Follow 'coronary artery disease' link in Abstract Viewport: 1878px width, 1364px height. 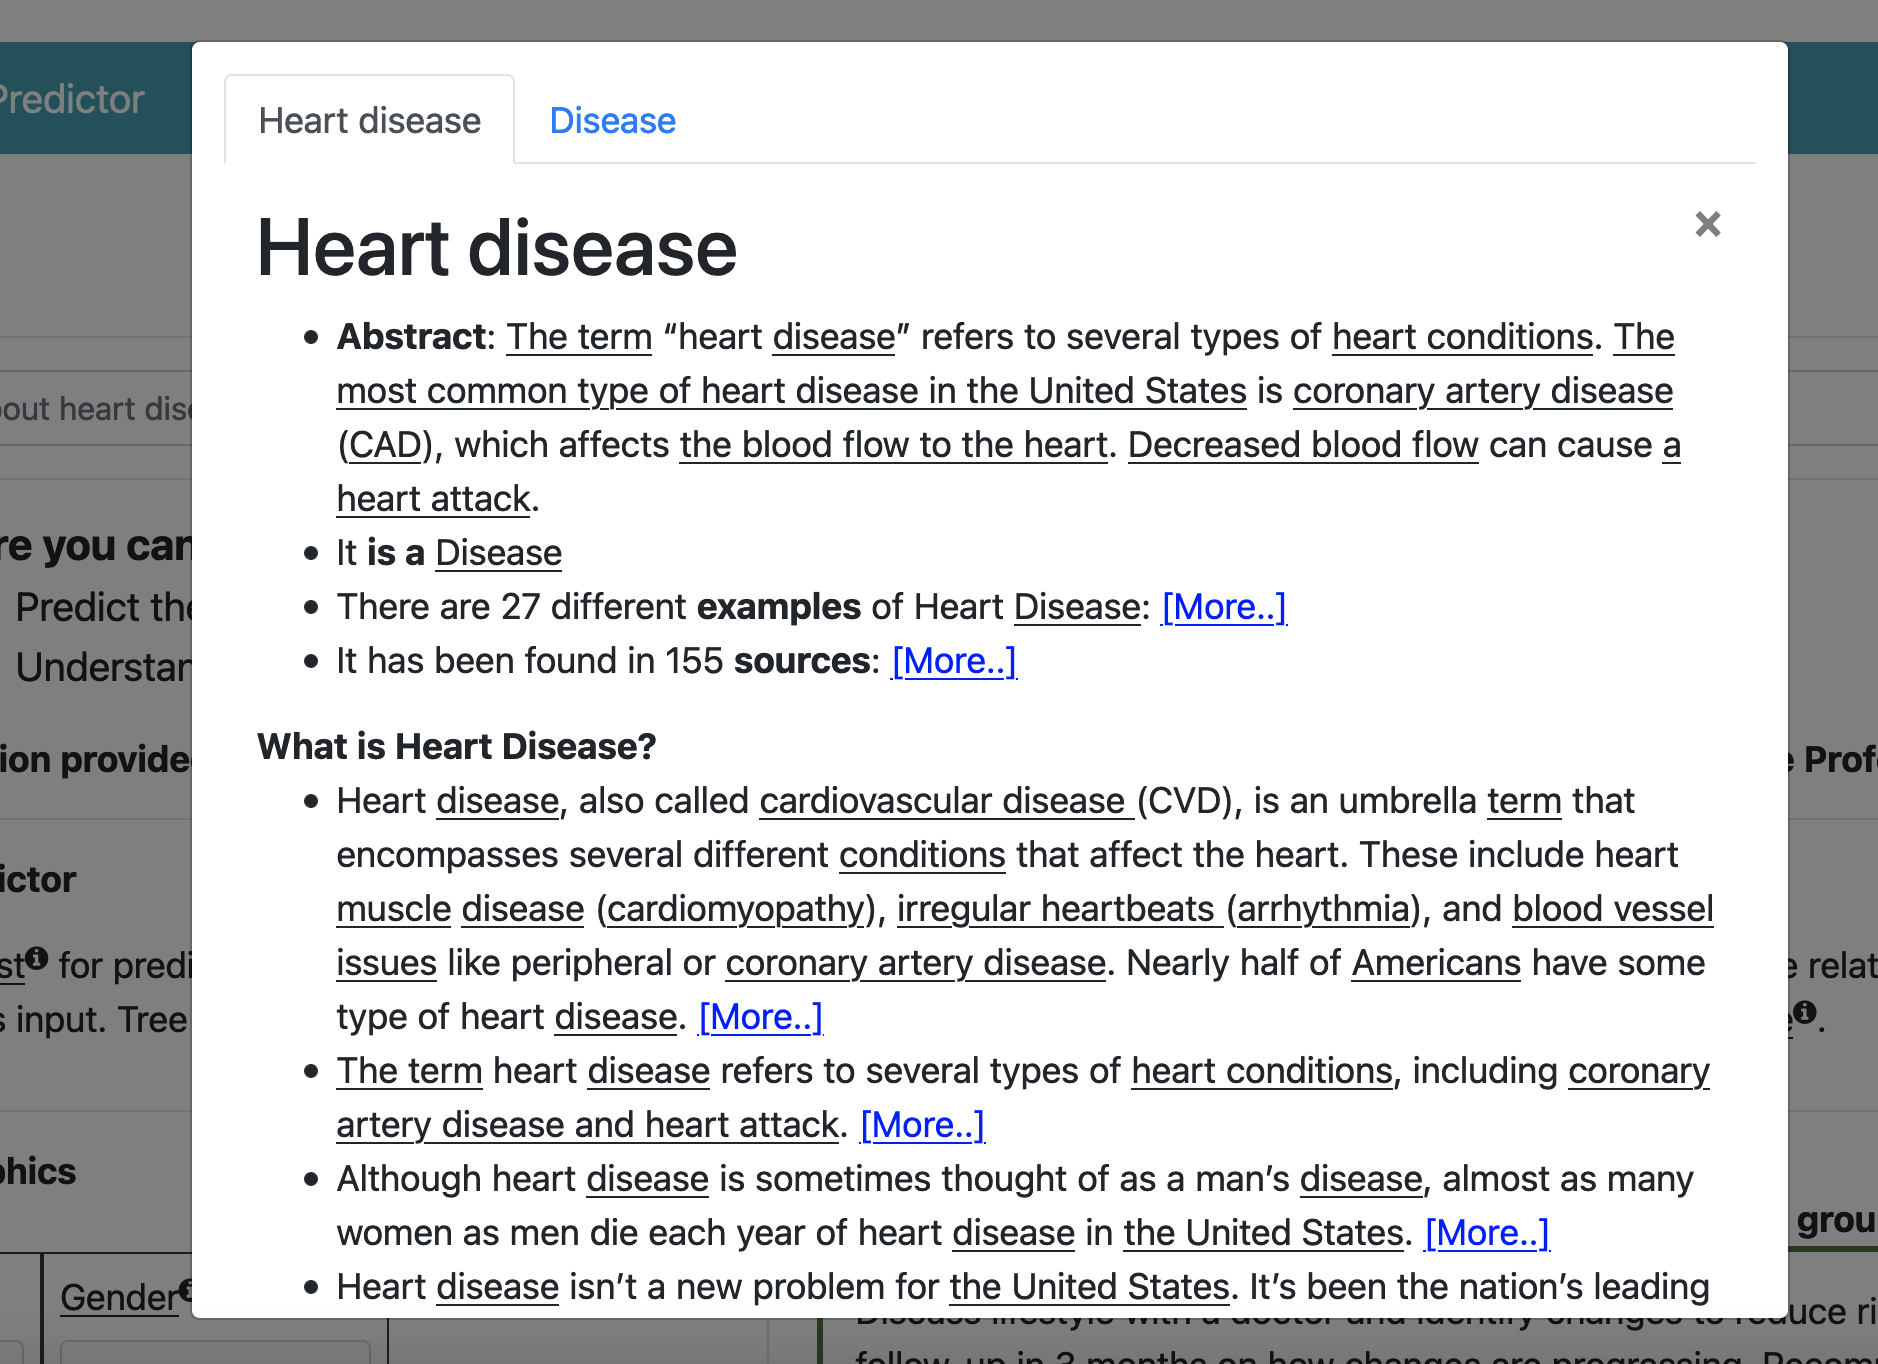[1482, 391]
